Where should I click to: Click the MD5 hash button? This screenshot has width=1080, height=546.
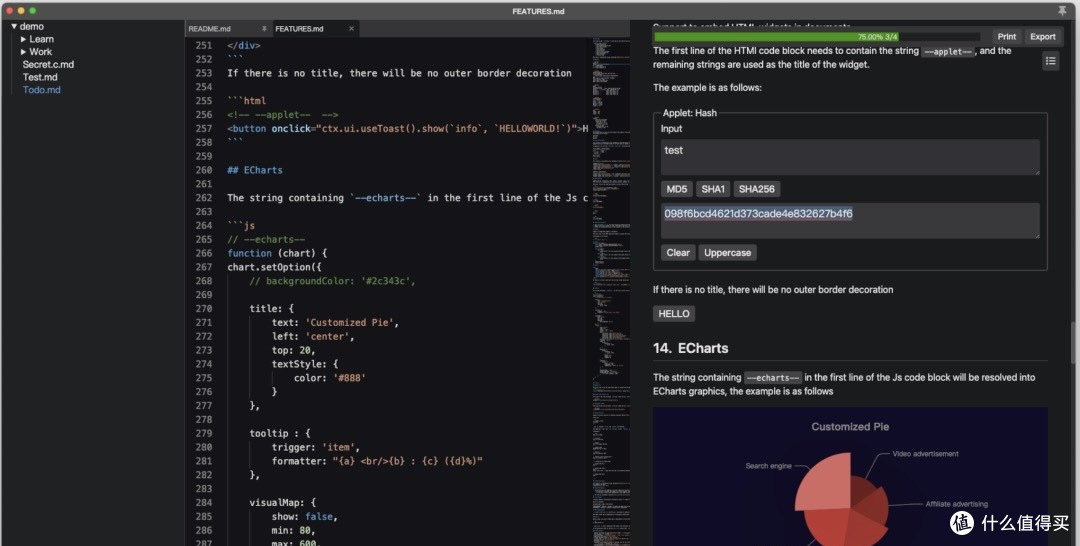pyautogui.click(x=677, y=189)
